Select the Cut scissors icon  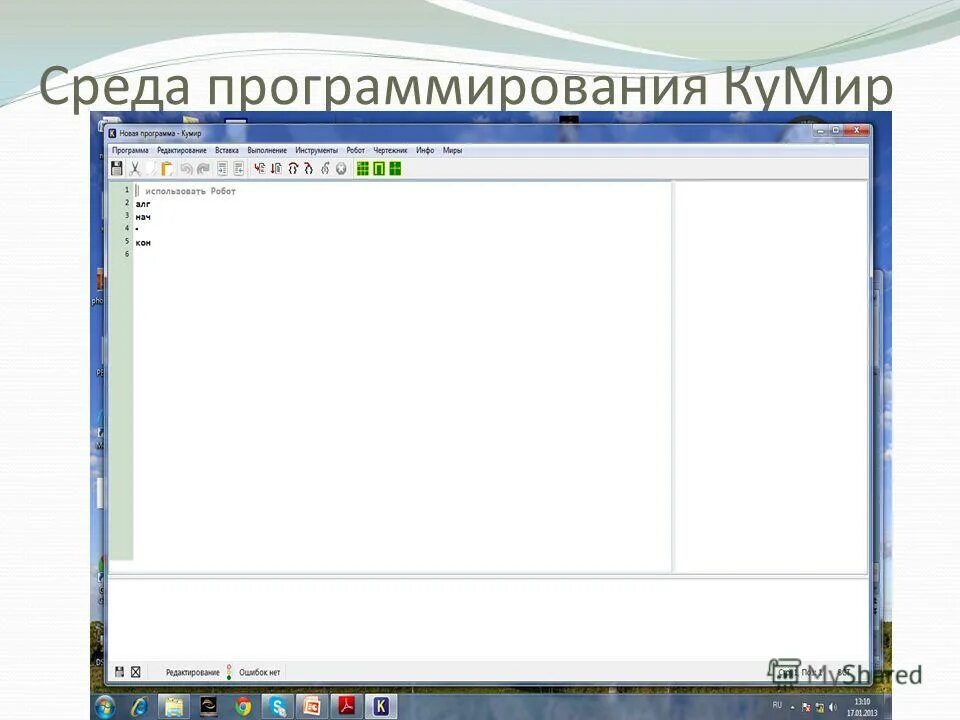pyautogui.click(x=135, y=168)
